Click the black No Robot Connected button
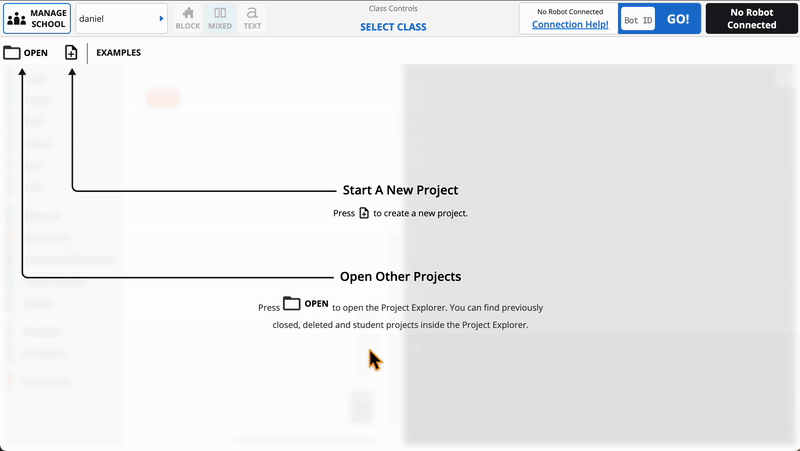The width and height of the screenshot is (800, 451). tap(751, 18)
